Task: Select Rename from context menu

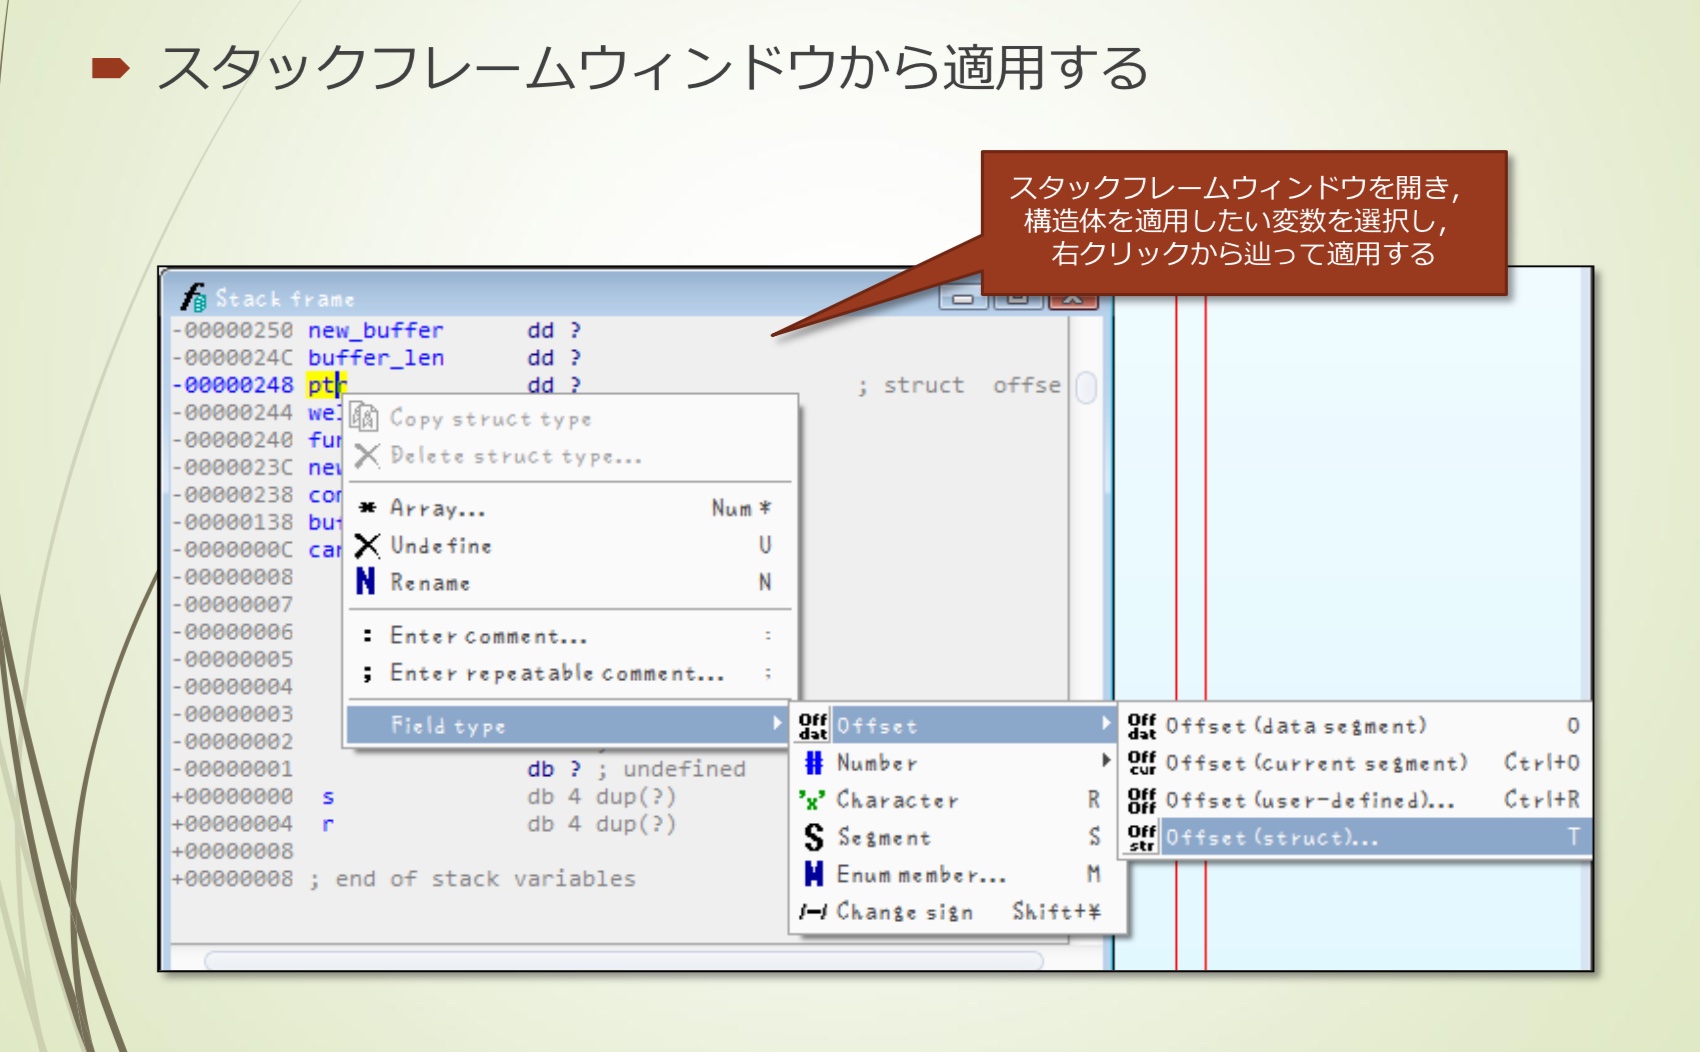Action: coord(570,582)
